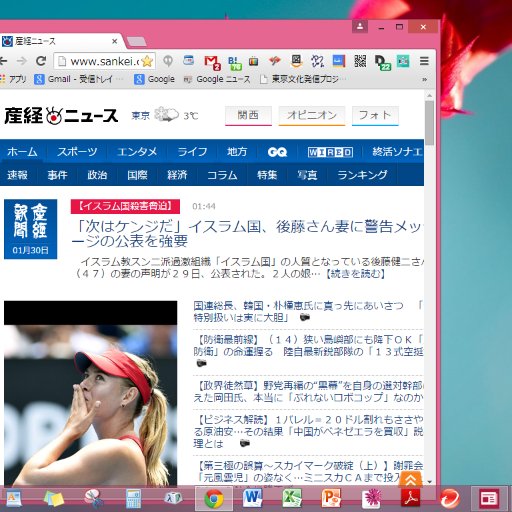The image size is (512, 512).
Task: Open the Google ニュース bookmark
Action: 217,79
